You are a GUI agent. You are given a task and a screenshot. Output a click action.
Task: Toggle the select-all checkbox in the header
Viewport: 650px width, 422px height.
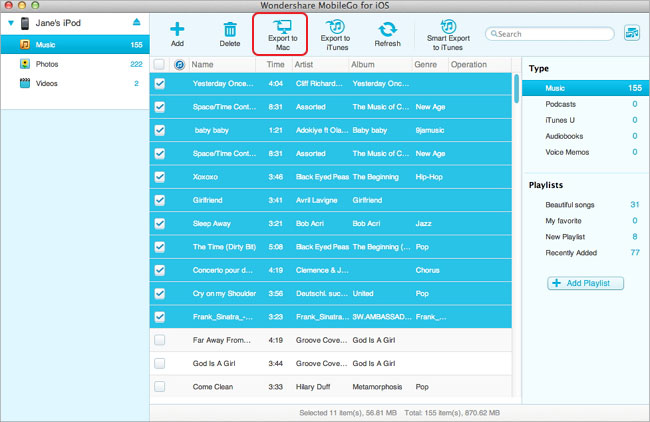pos(159,65)
